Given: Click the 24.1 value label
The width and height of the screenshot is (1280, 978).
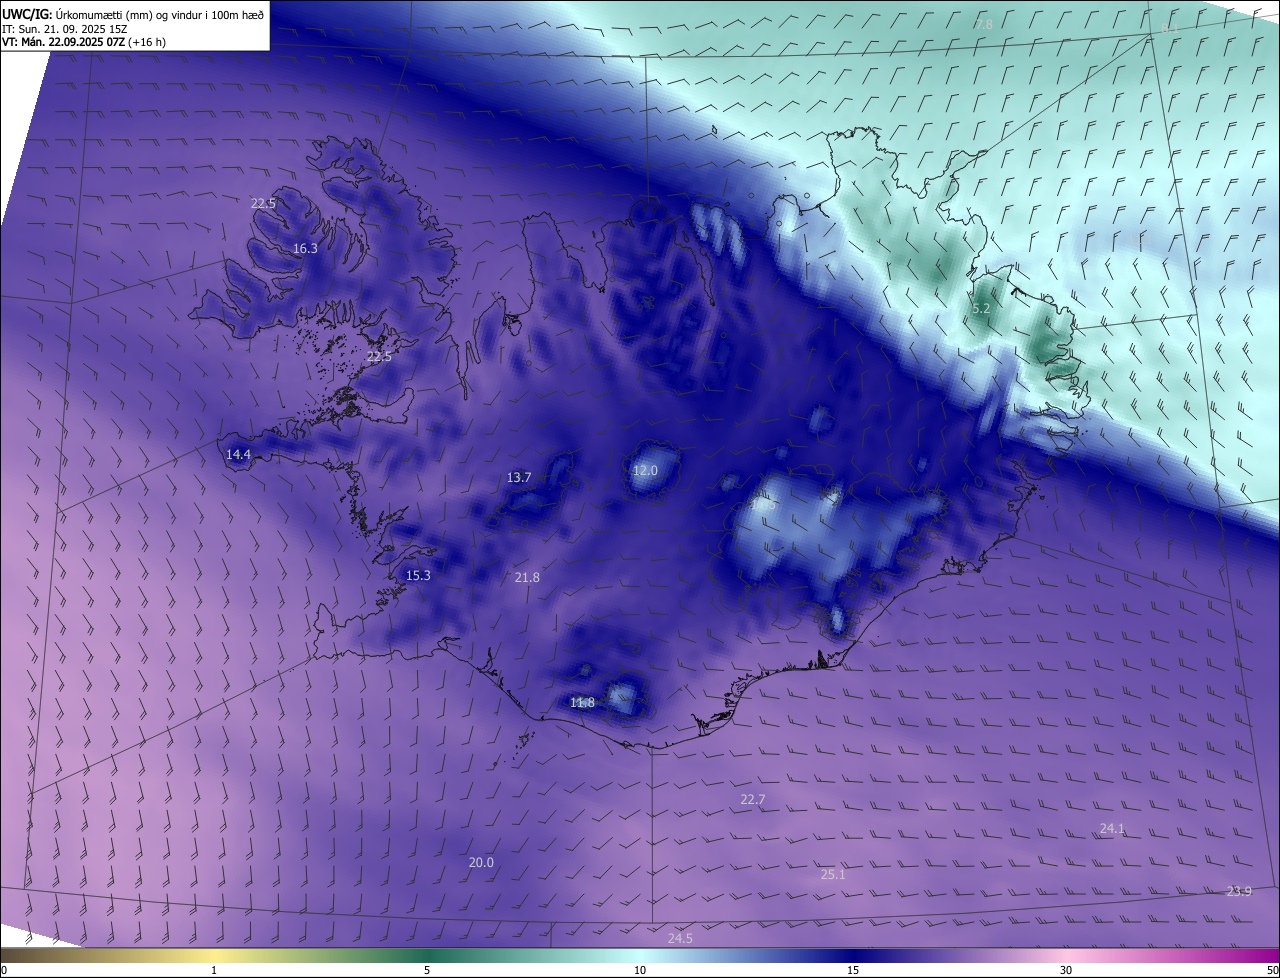Looking at the screenshot, I should pos(1112,828).
